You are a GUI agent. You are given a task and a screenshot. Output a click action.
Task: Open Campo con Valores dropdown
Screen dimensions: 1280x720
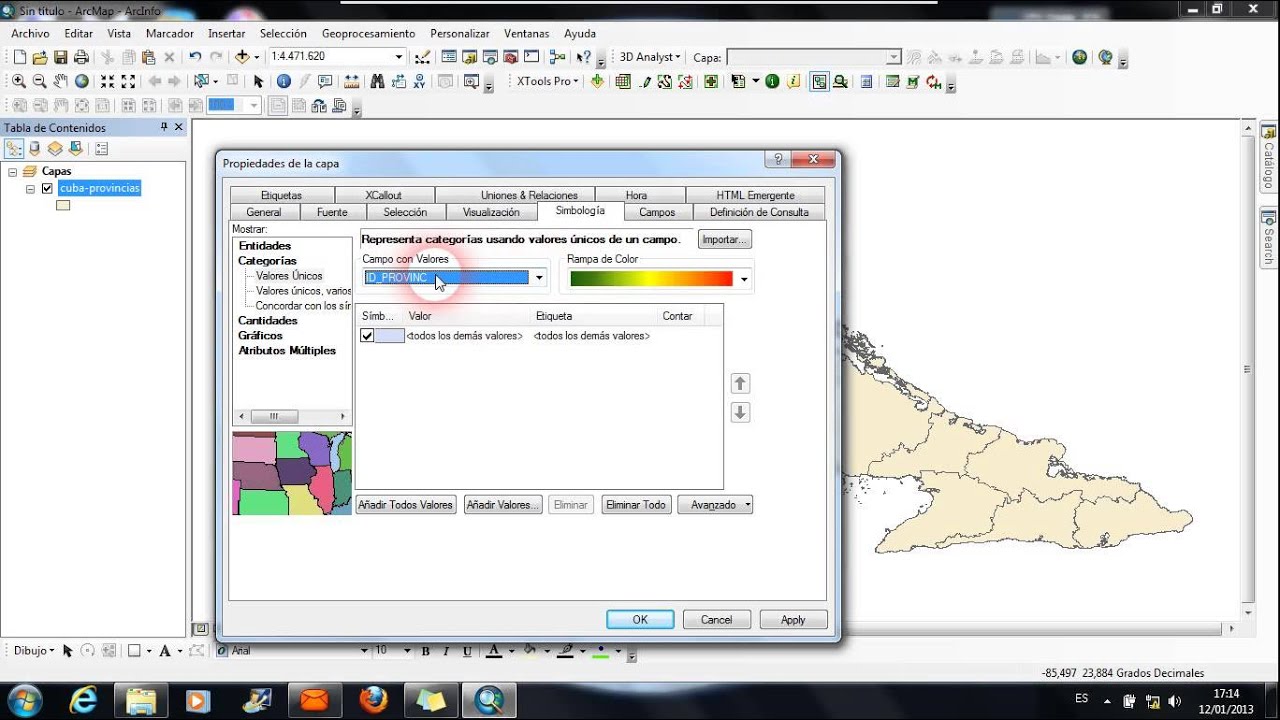(539, 278)
